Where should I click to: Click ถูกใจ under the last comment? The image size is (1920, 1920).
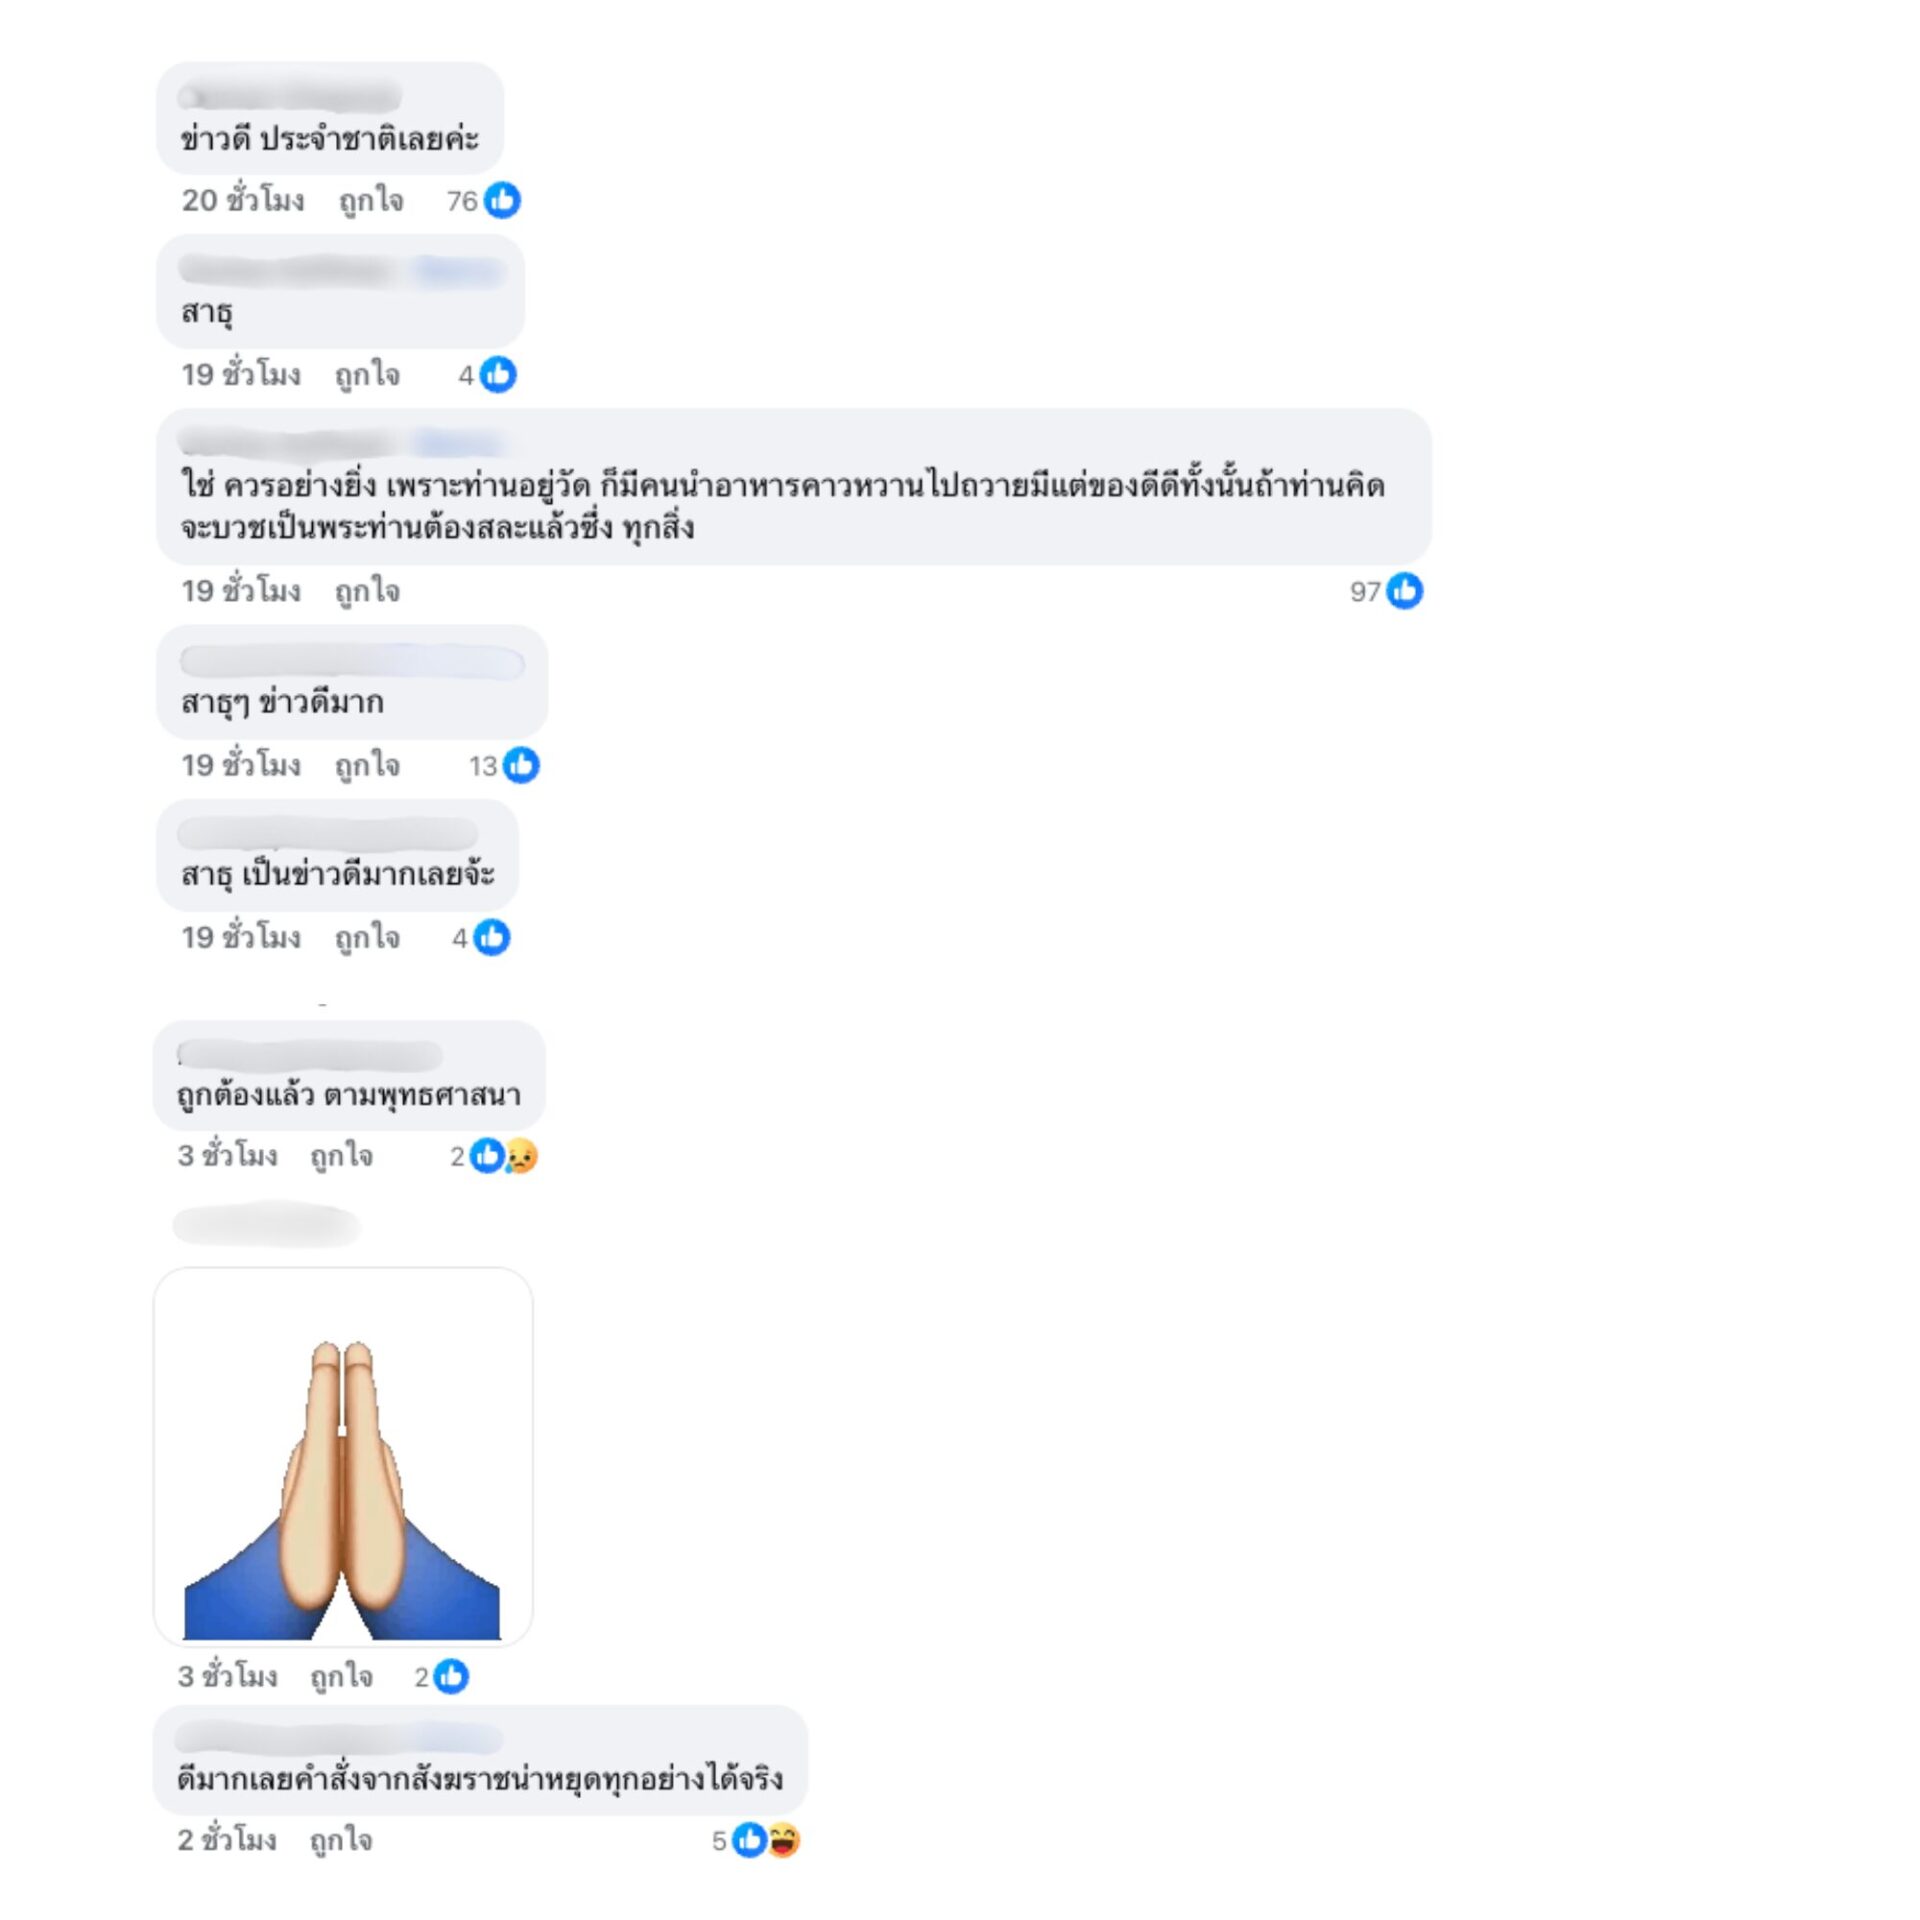click(342, 1840)
